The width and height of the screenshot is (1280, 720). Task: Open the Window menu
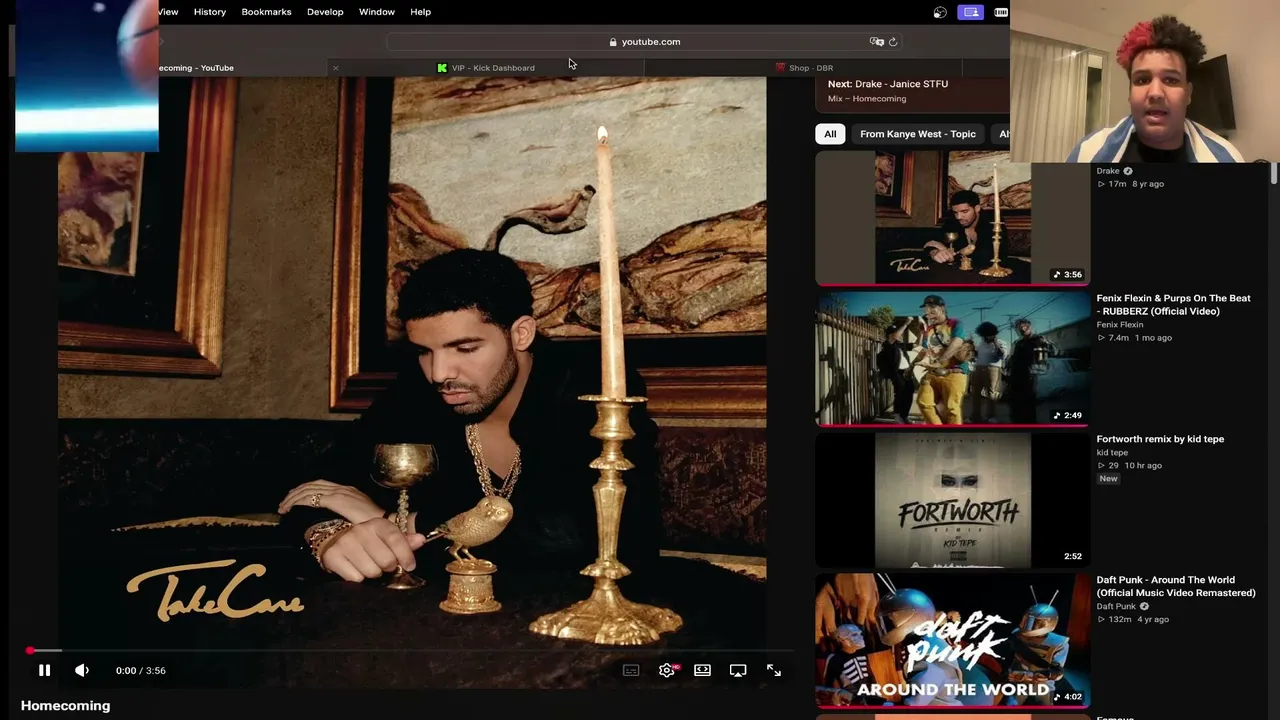tap(377, 12)
